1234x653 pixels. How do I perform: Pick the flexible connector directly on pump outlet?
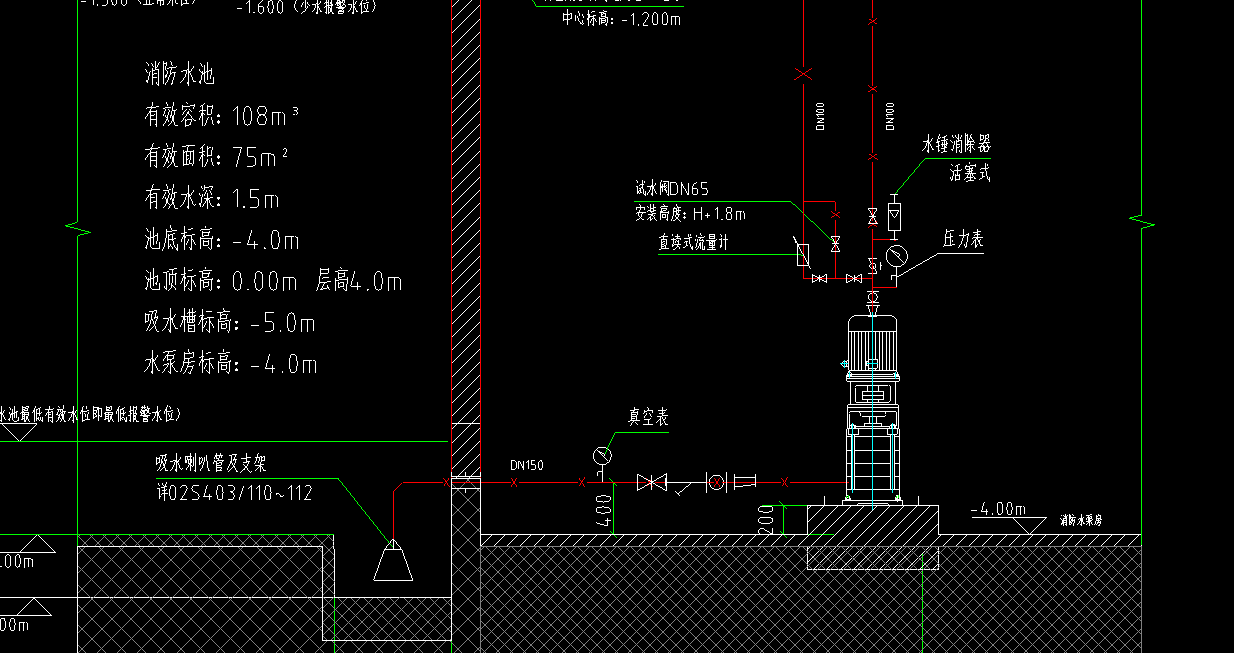click(873, 299)
